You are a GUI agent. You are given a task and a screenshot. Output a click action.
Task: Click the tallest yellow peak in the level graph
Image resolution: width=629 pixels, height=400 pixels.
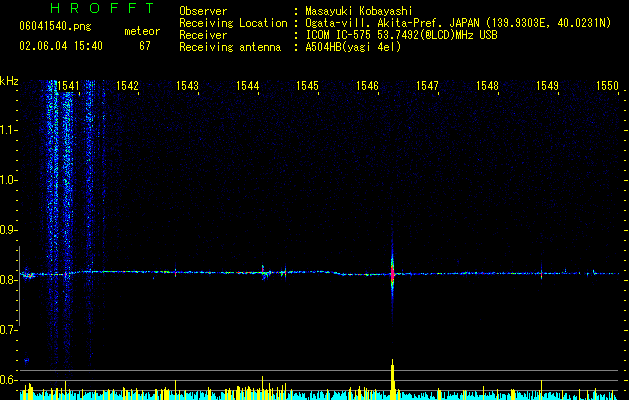392,379
